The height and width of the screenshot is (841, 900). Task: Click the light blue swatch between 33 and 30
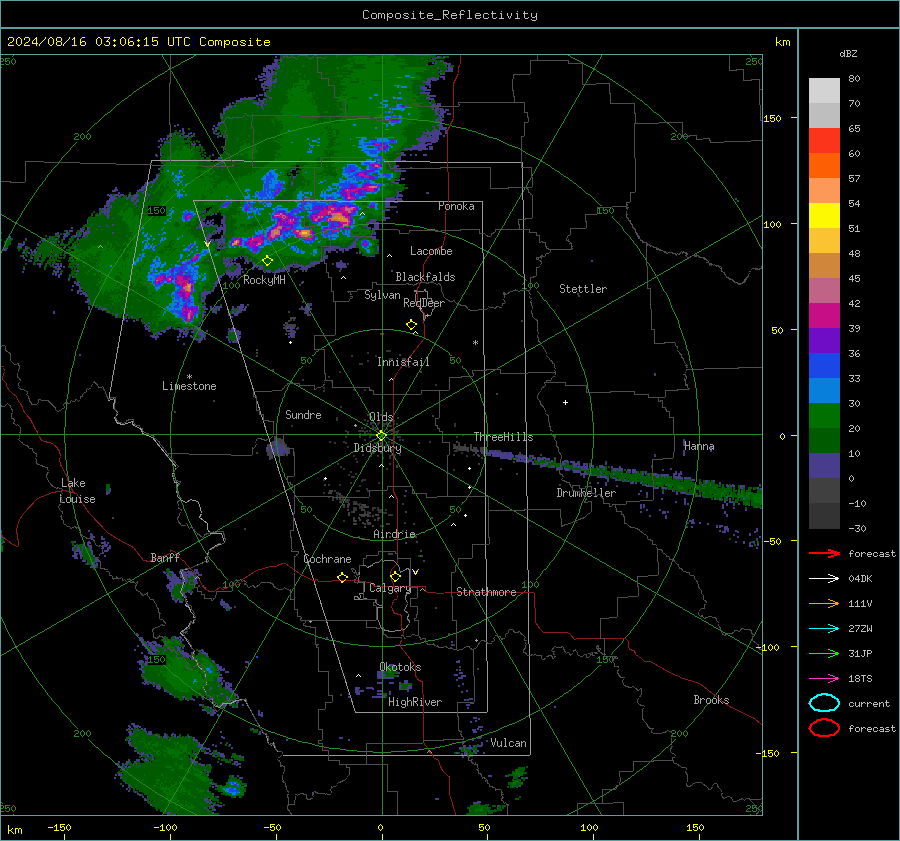pos(824,390)
